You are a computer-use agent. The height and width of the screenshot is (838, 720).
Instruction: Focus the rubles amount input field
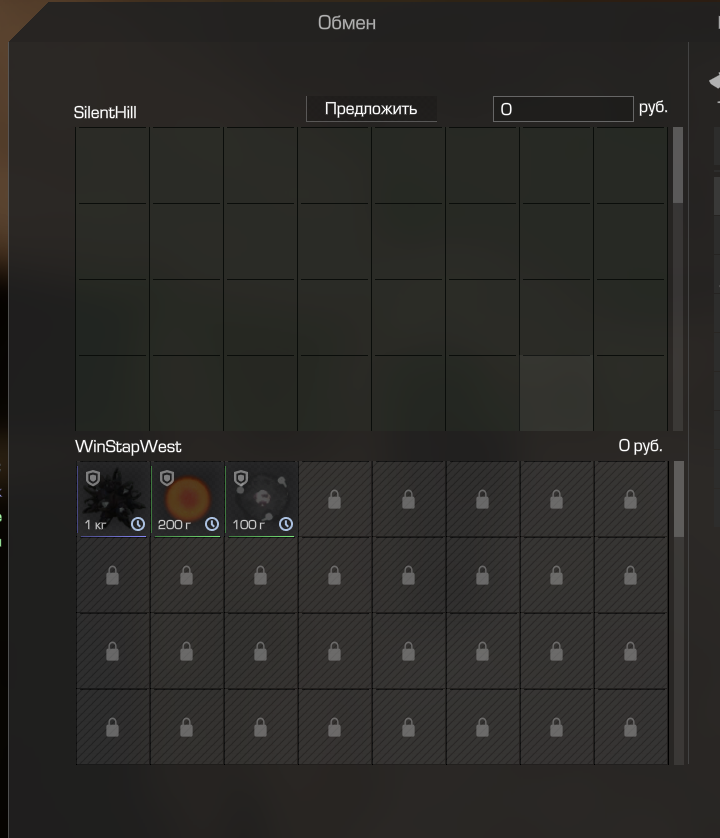click(x=563, y=109)
